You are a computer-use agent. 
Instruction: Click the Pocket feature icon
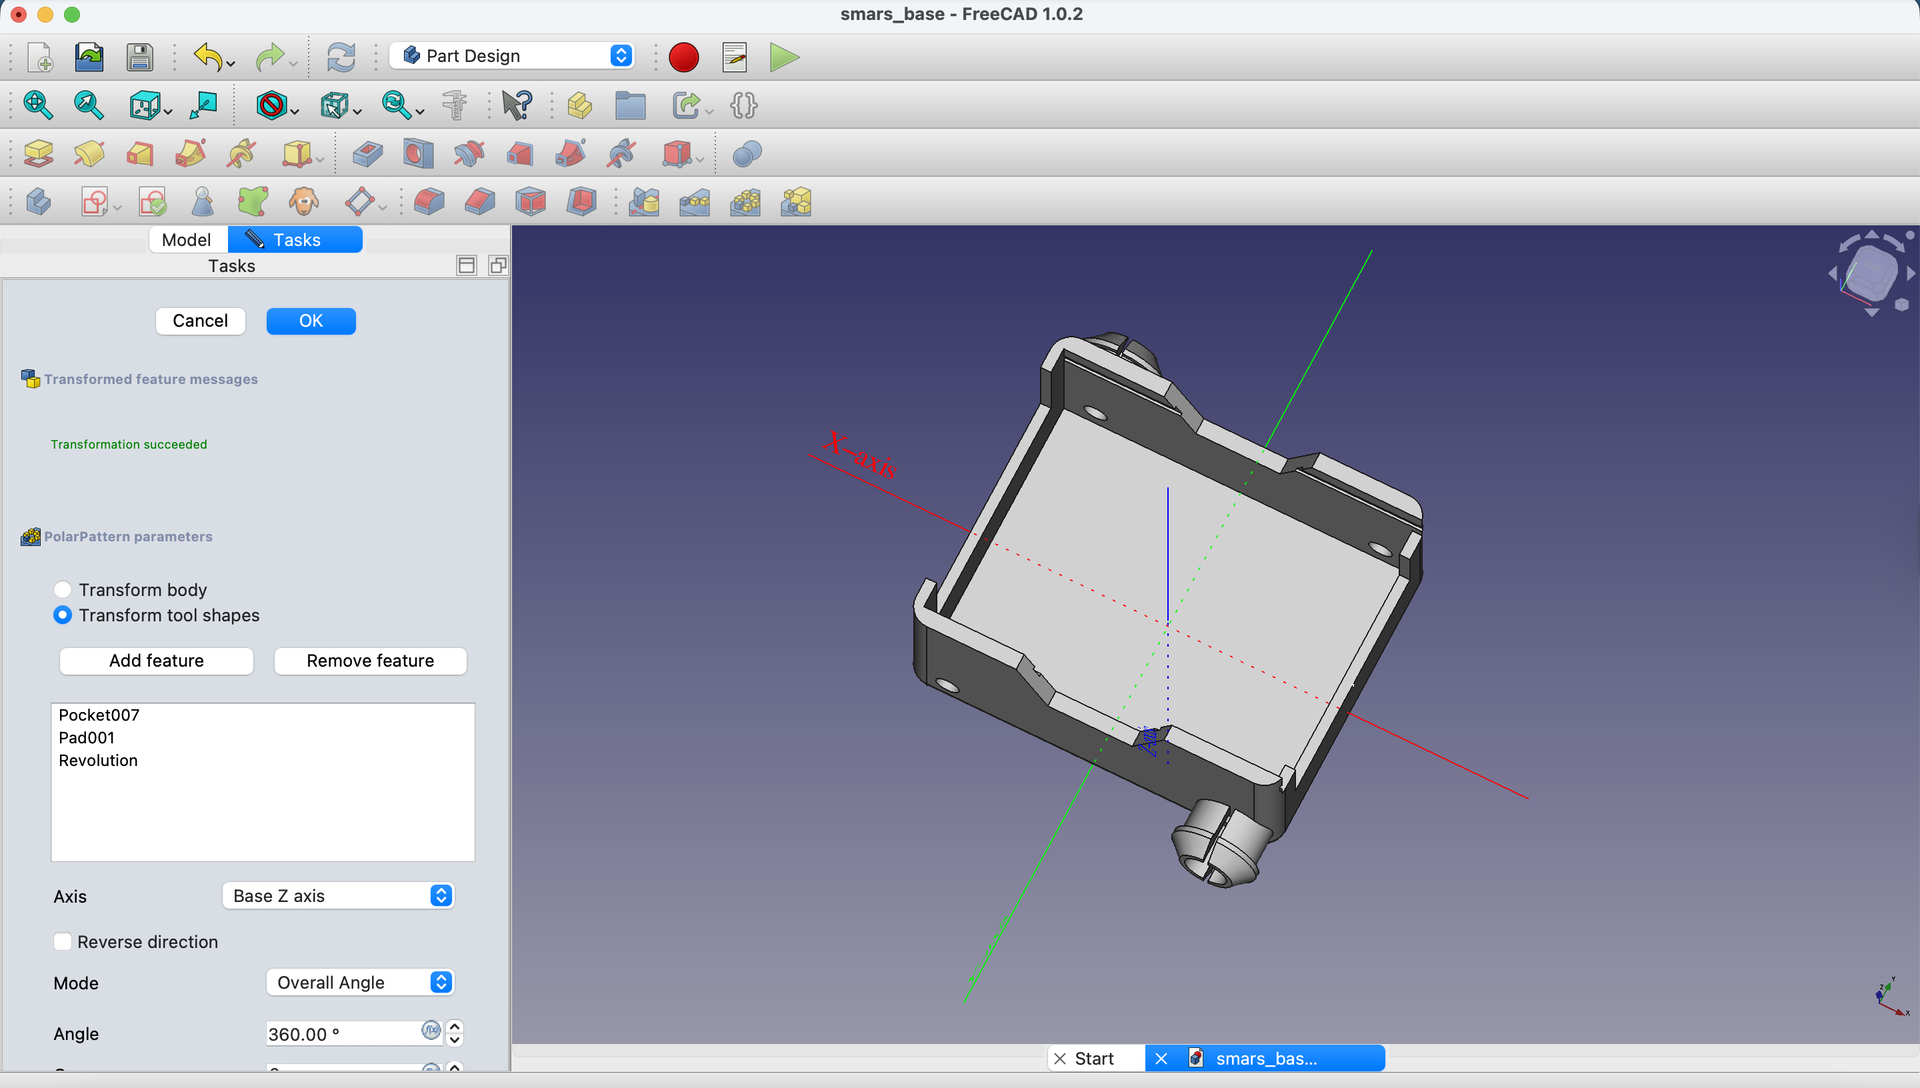pos(367,153)
